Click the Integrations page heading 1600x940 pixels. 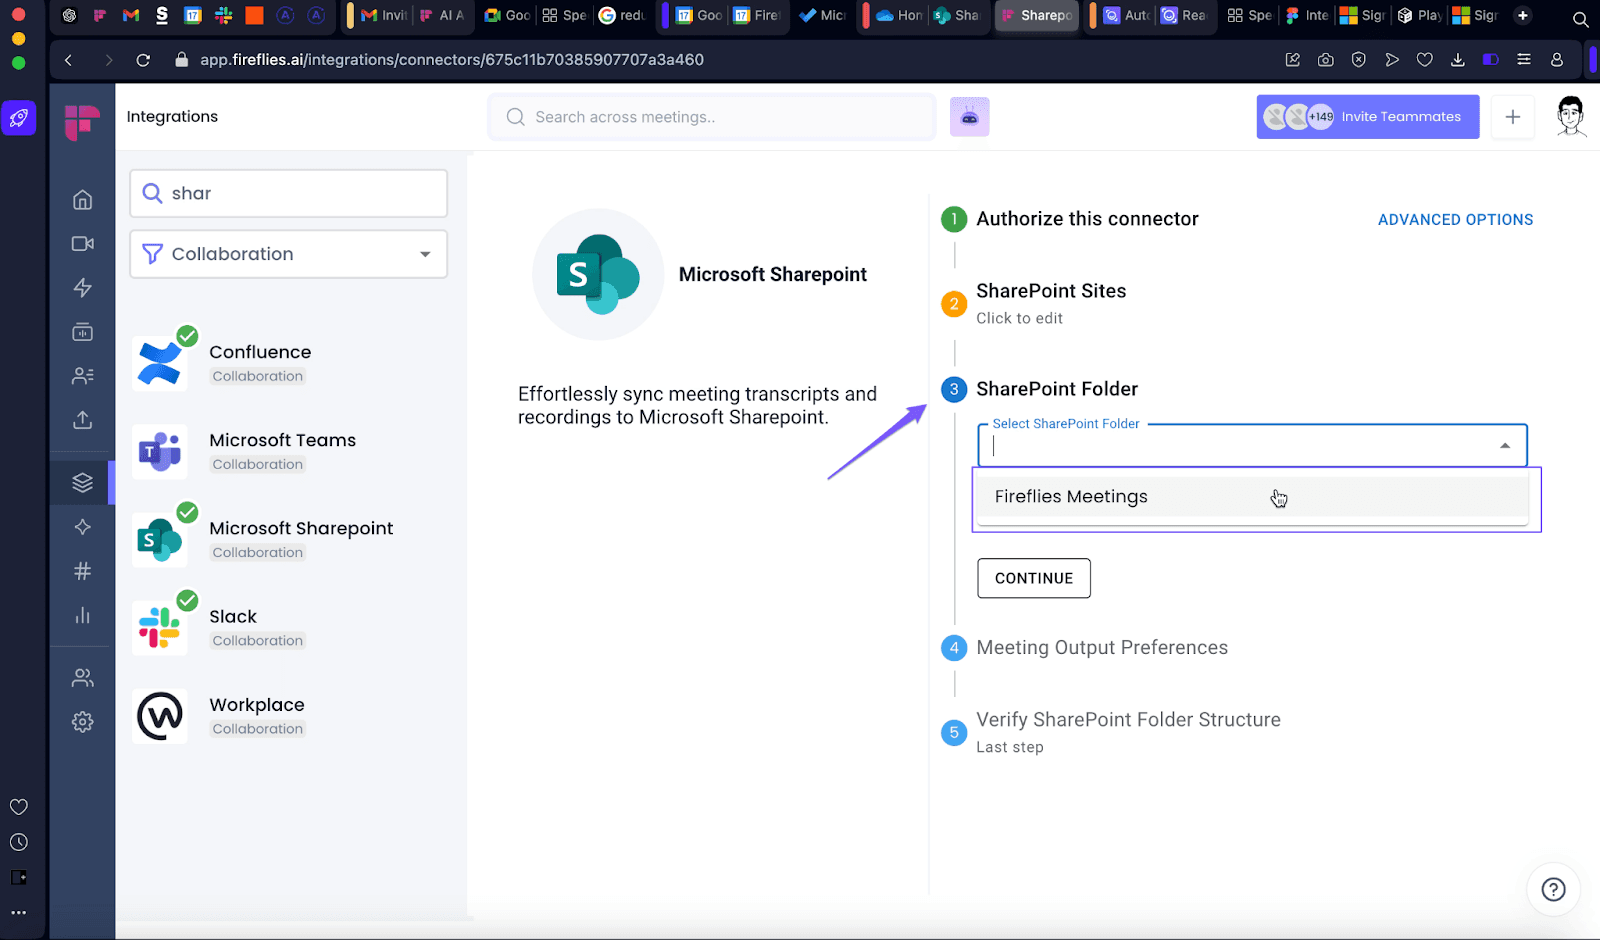tap(172, 117)
